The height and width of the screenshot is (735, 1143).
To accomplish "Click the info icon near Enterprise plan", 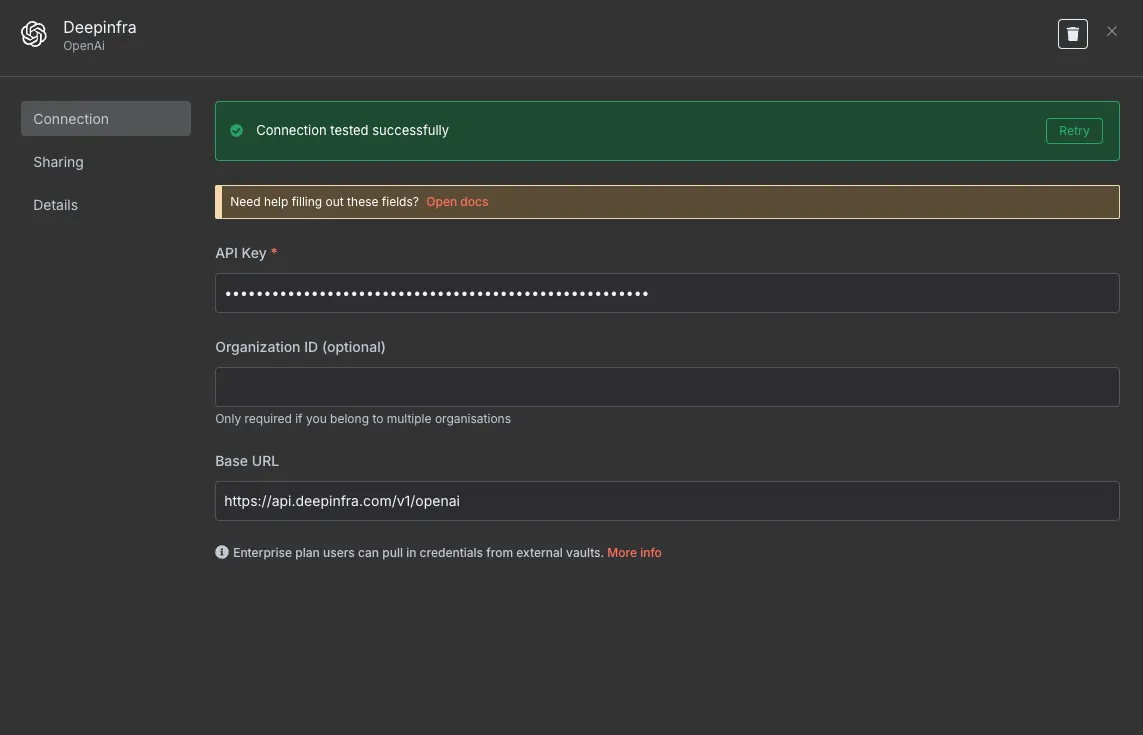I will 222,552.
